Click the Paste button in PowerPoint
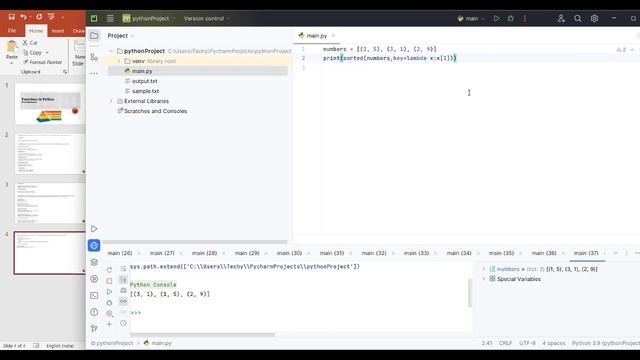This screenshot has width=640, height=360. [x=12, y=53]
